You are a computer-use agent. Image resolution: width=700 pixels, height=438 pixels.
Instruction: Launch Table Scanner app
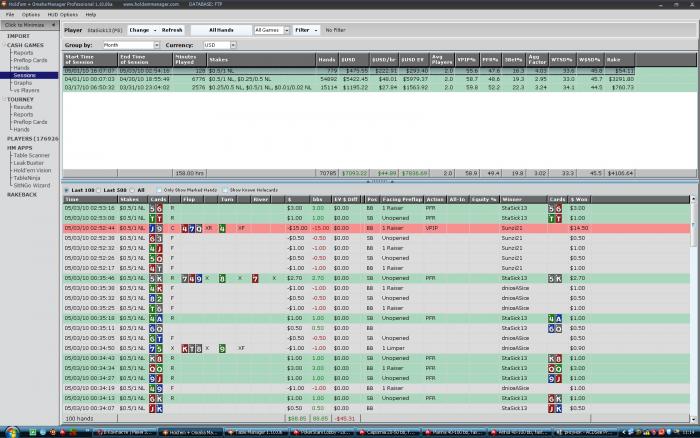pos(31,155)
